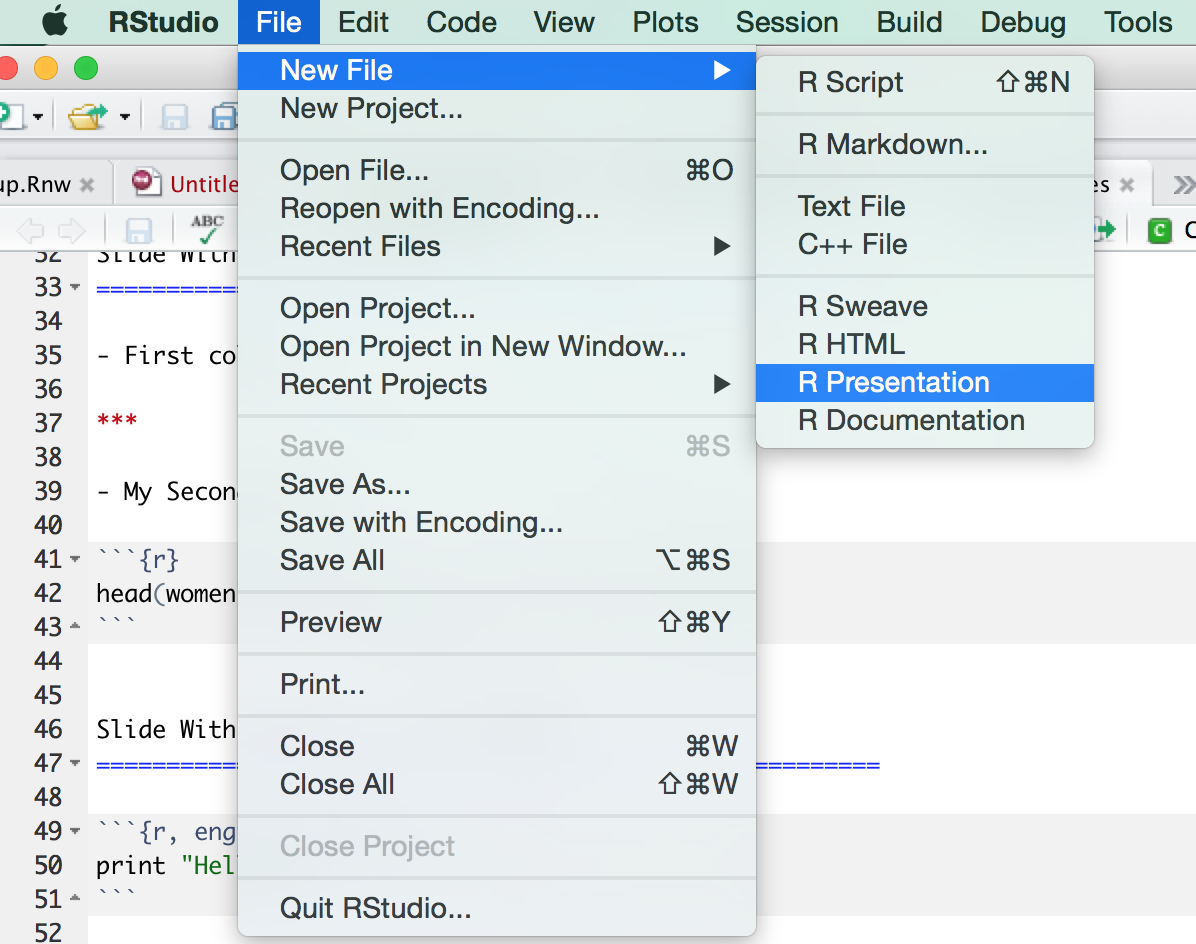Select Preview in the File menu
This screenshot has height=944, width=1196.
[x=497, y=622]
